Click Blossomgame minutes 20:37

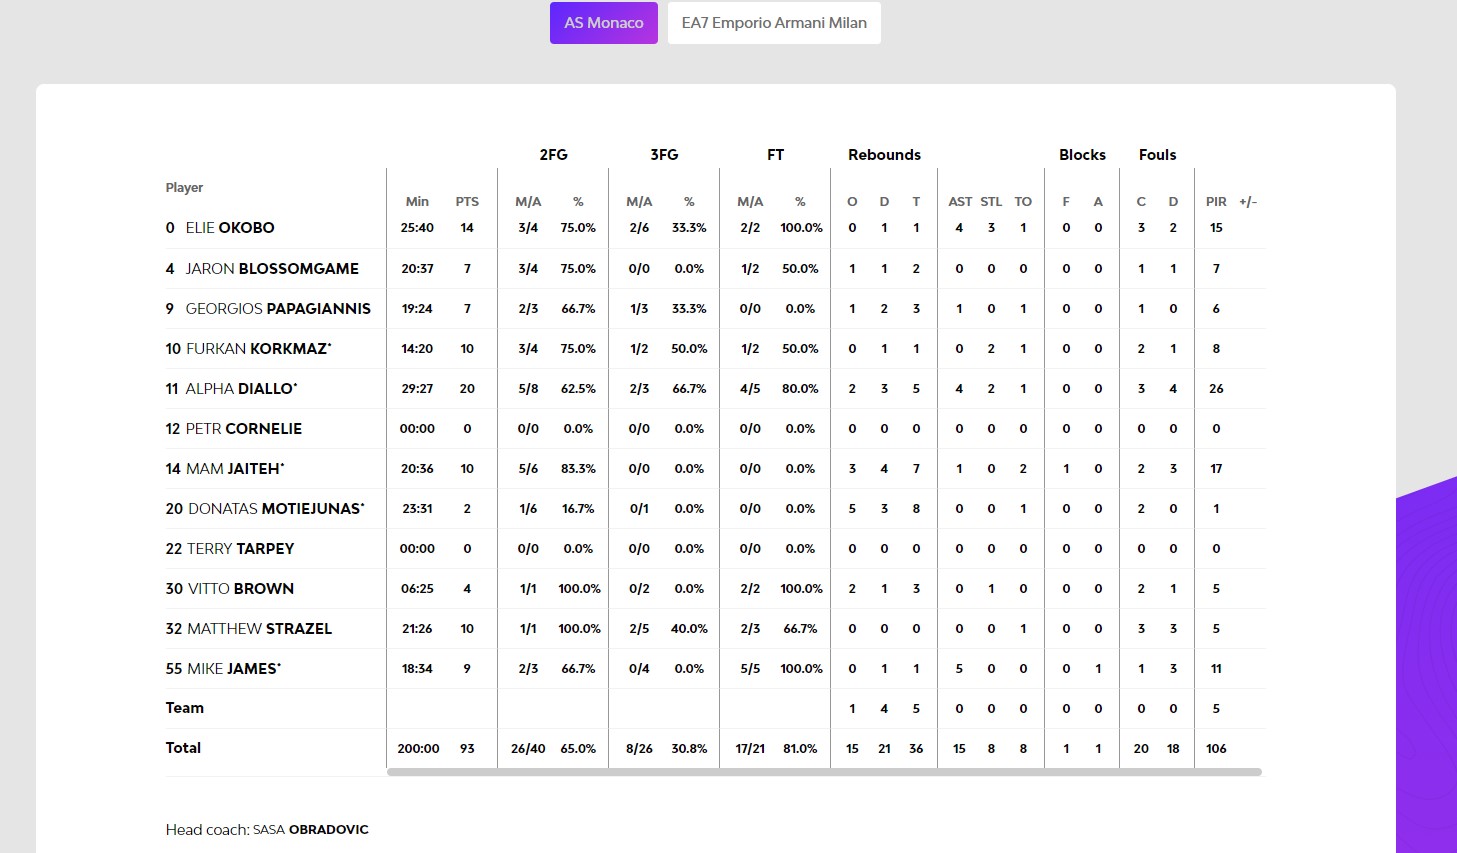[417, 268]
